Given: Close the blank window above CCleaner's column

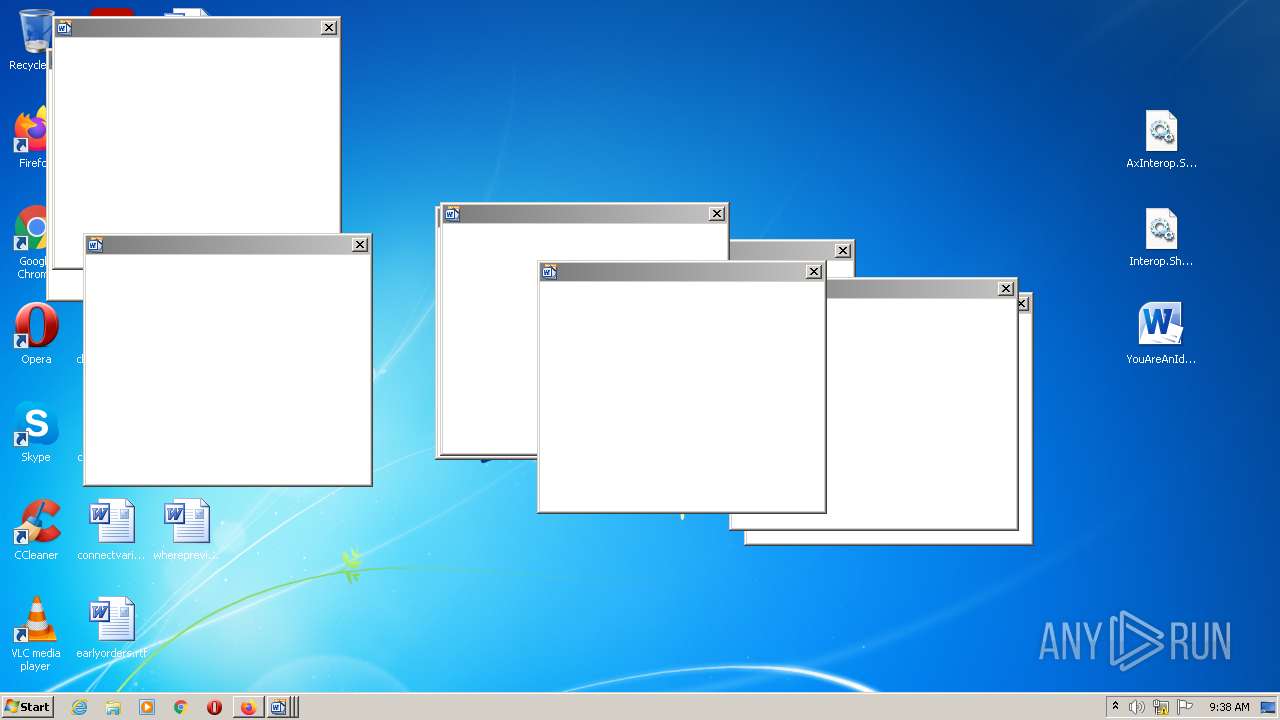Looking at the screenshot, I should (360, 245).
